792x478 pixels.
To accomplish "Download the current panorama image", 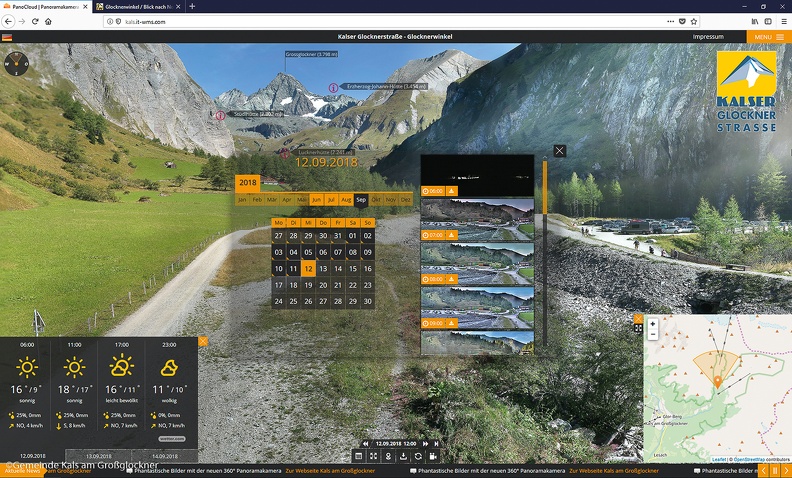I will pos(403,456).
